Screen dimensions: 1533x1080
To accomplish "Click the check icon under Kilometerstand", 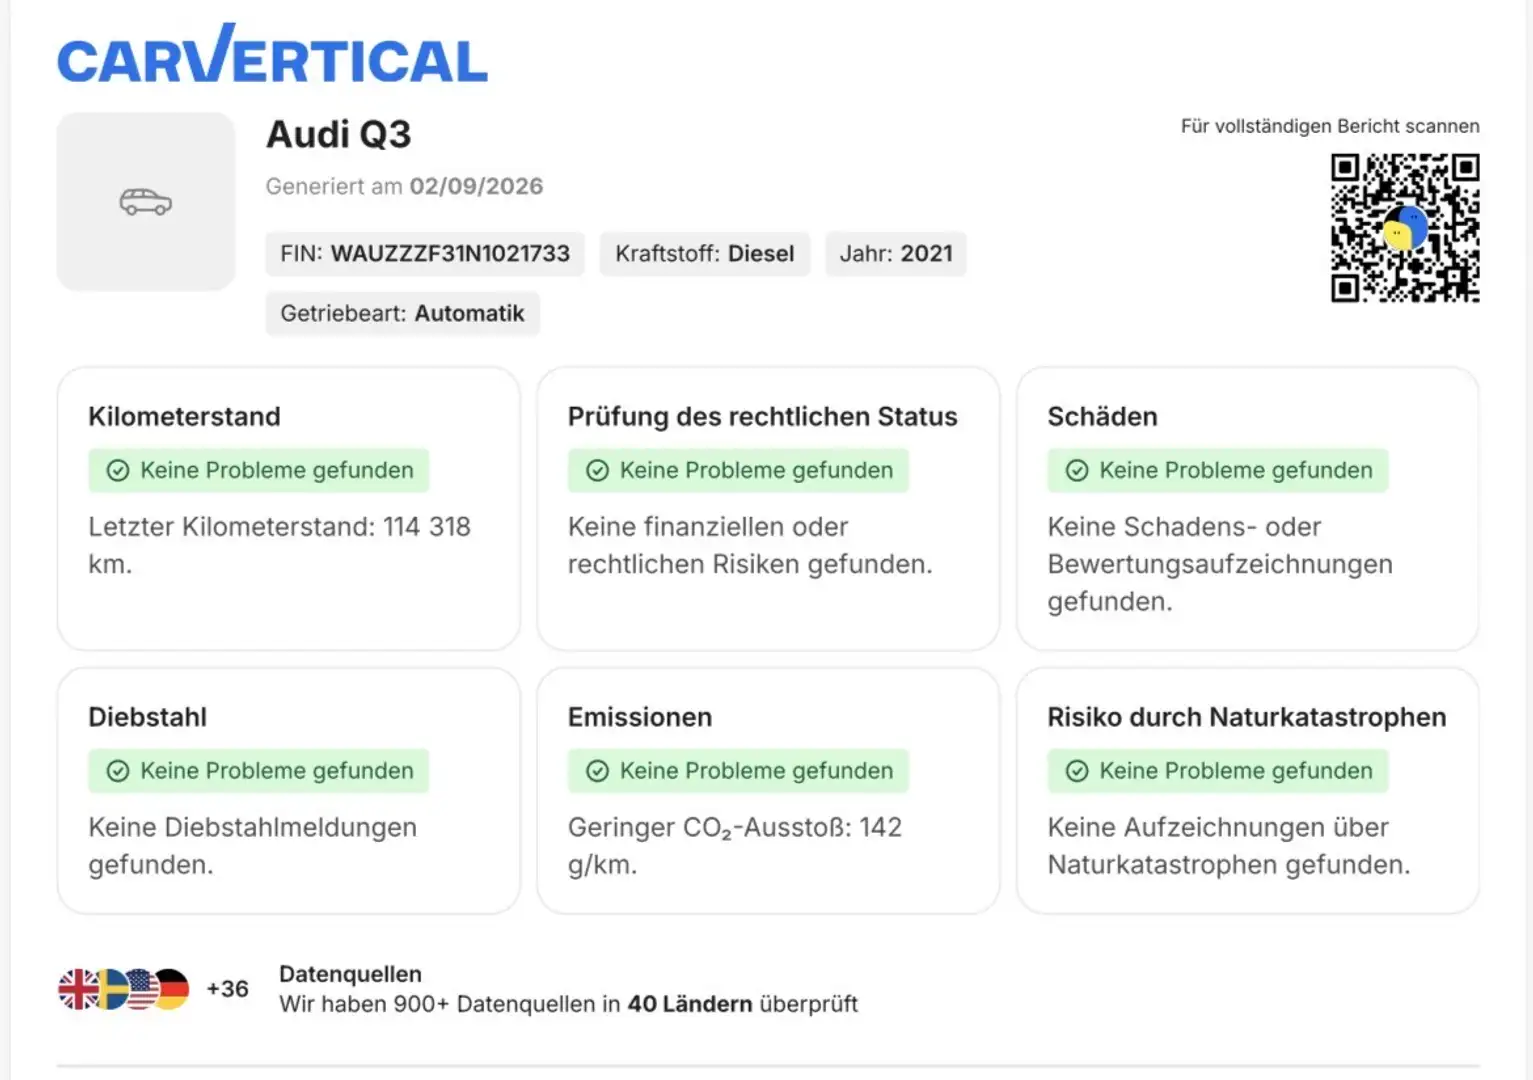I will coord(118,471).
